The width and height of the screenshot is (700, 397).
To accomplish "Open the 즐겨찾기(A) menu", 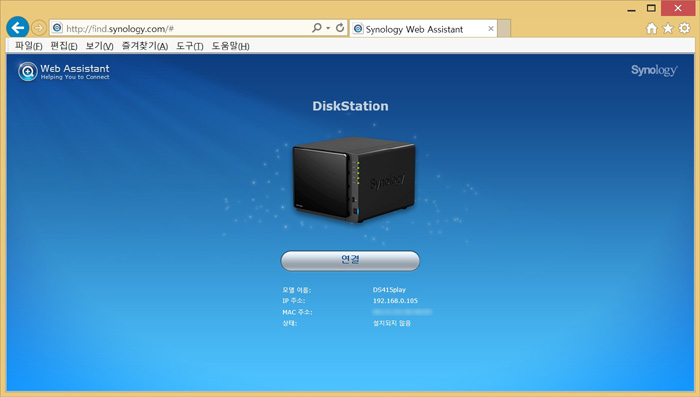I will [x=145, y=46].
